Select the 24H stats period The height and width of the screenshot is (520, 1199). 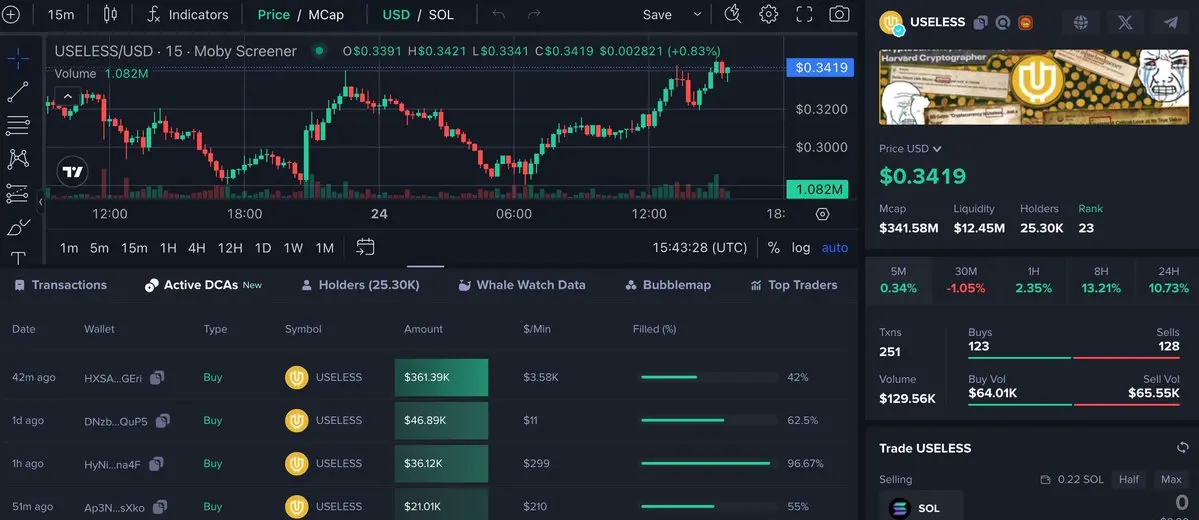[1168, 280]
